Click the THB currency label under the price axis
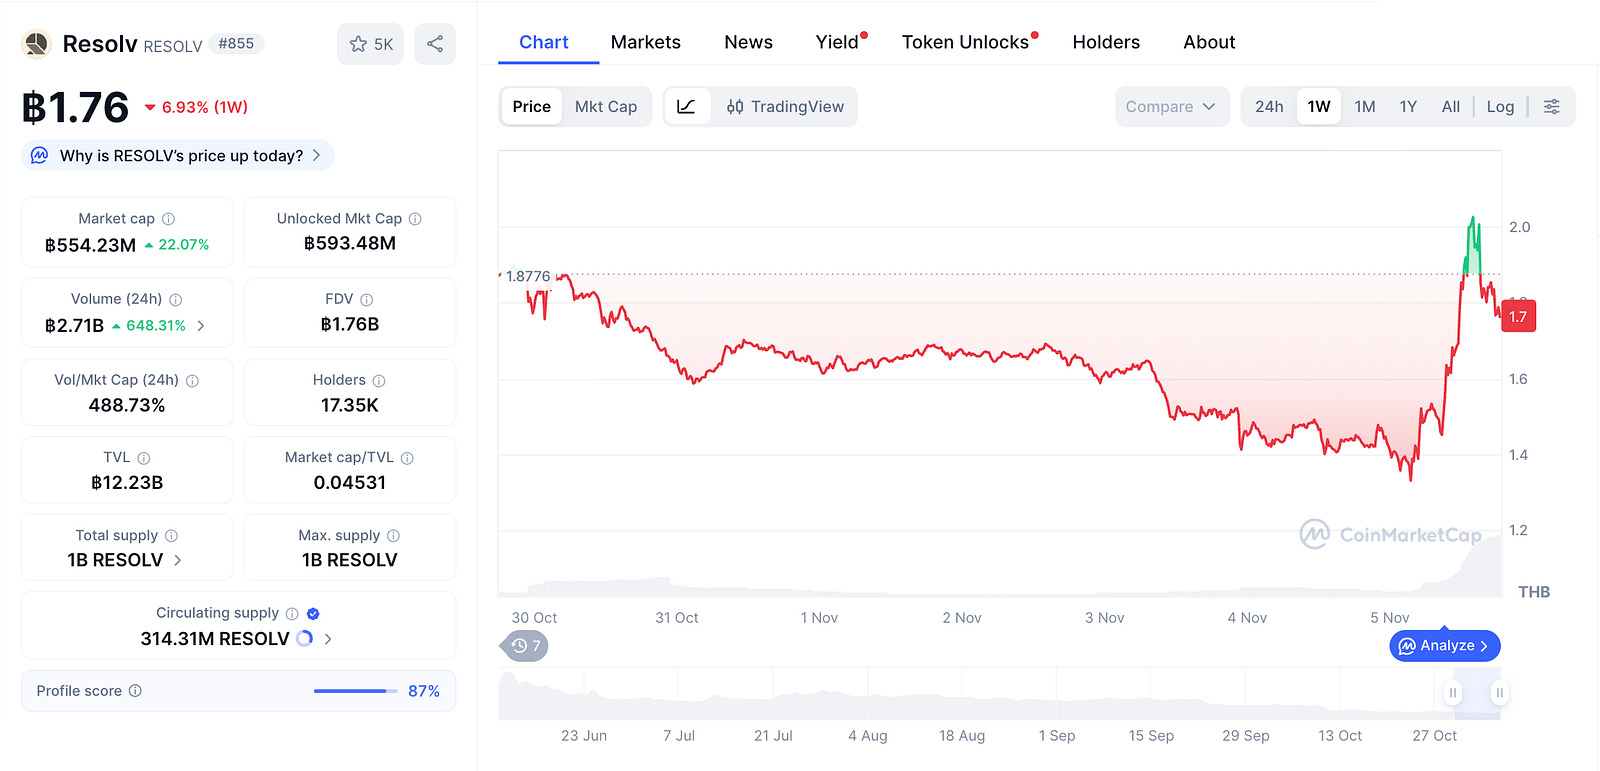Screen dimensions: 1600x771 [x=1534, y=592]
